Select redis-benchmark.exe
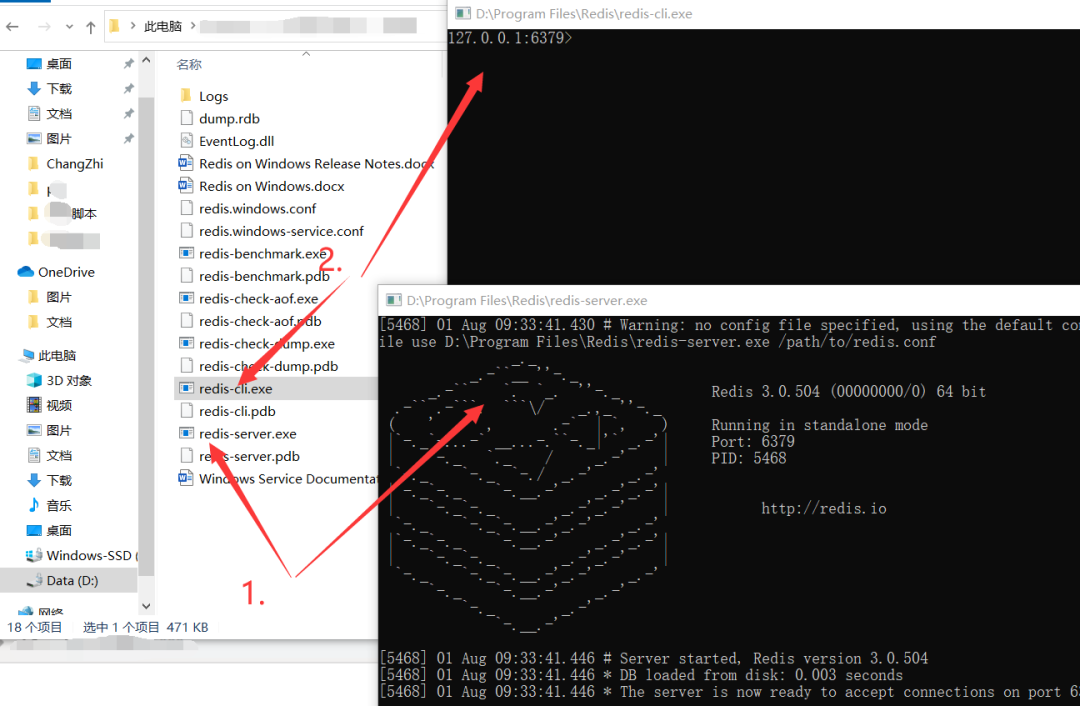Screen dimensions: 1080x706 (x=262, y=253)
